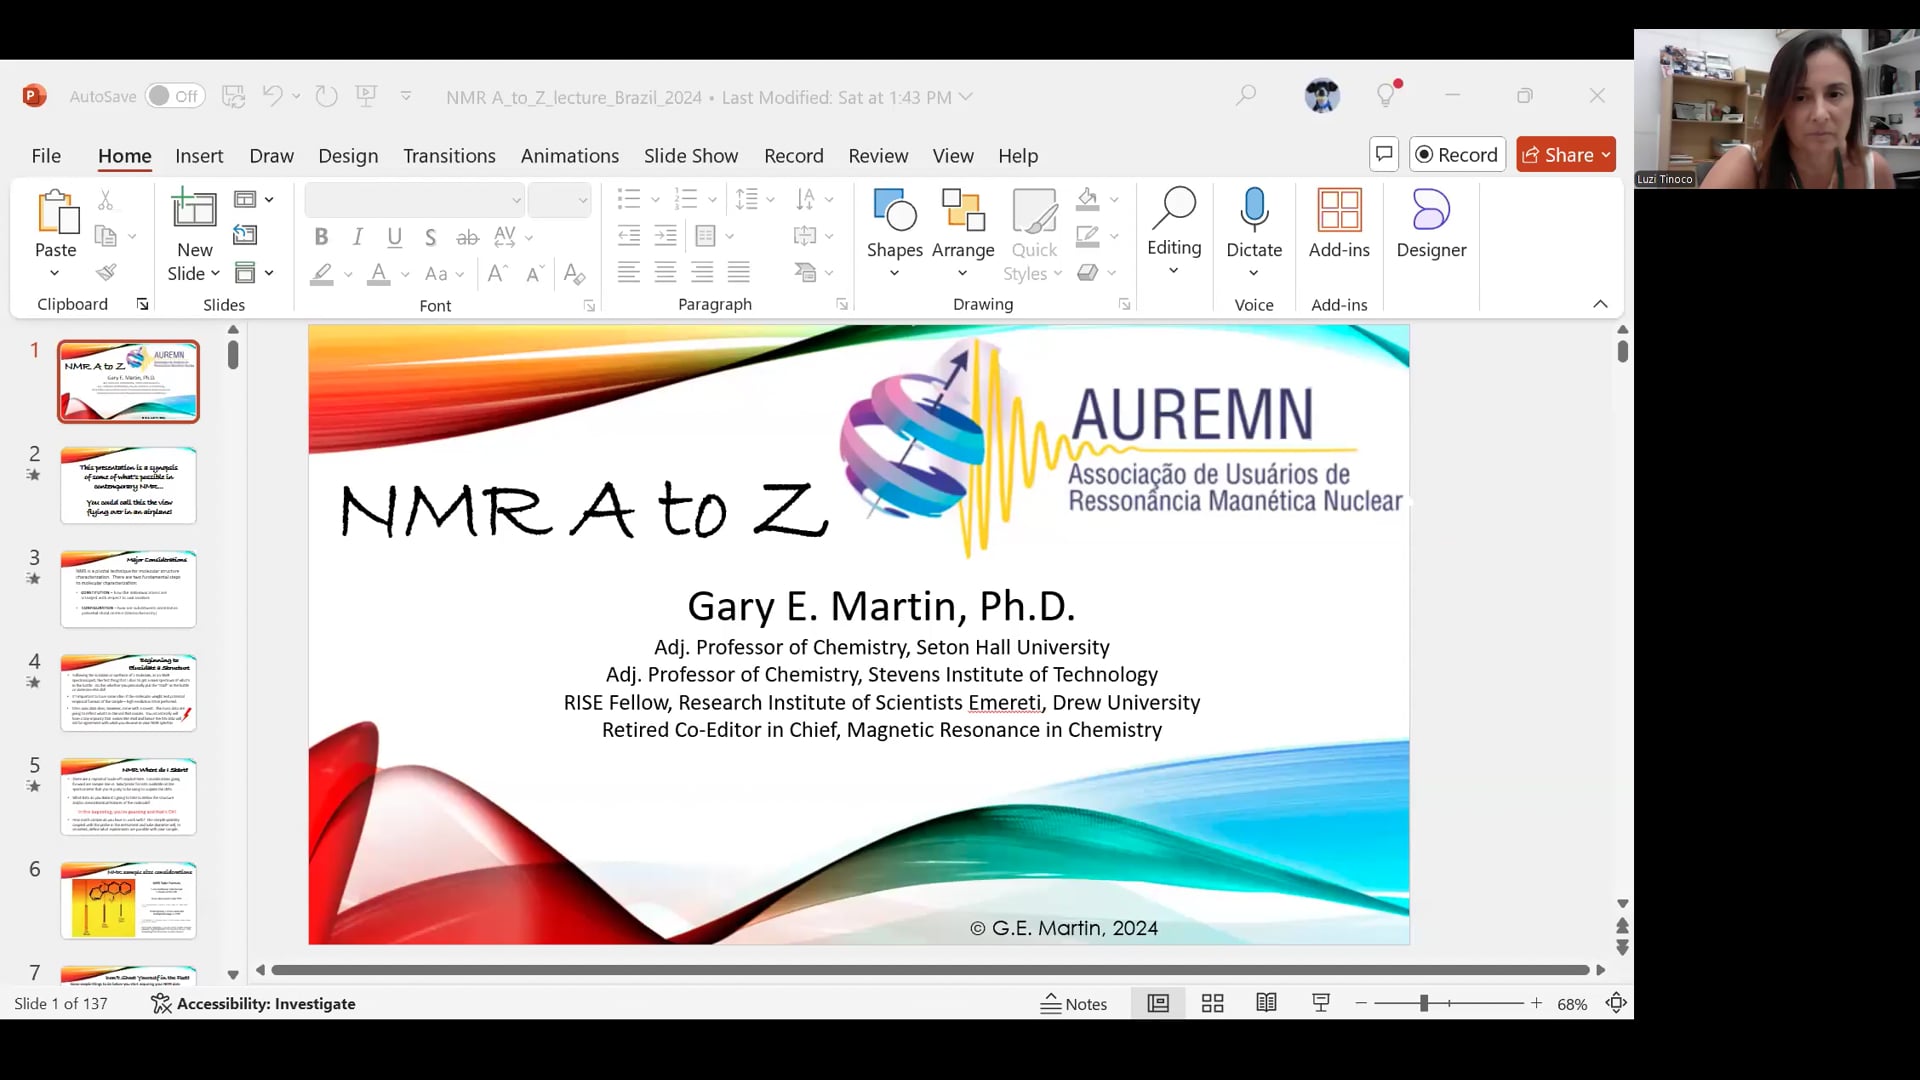
Task: Switch to Slide Sorter view icon
Action: point(1213,1003)
